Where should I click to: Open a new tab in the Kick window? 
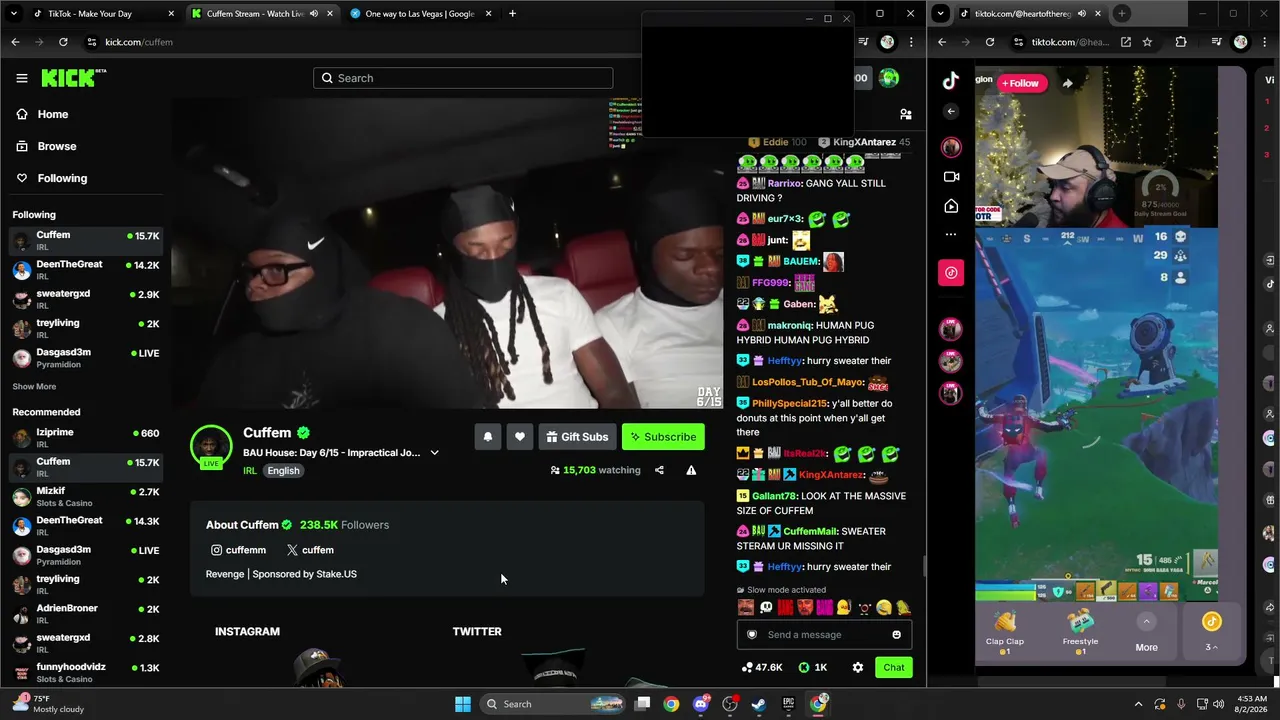512,14
